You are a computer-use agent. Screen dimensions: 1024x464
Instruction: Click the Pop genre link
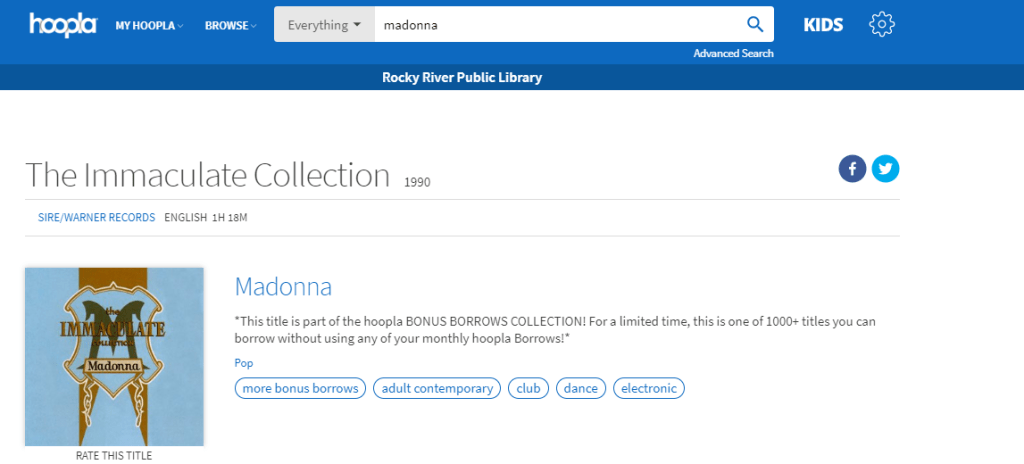coord(244,363)
